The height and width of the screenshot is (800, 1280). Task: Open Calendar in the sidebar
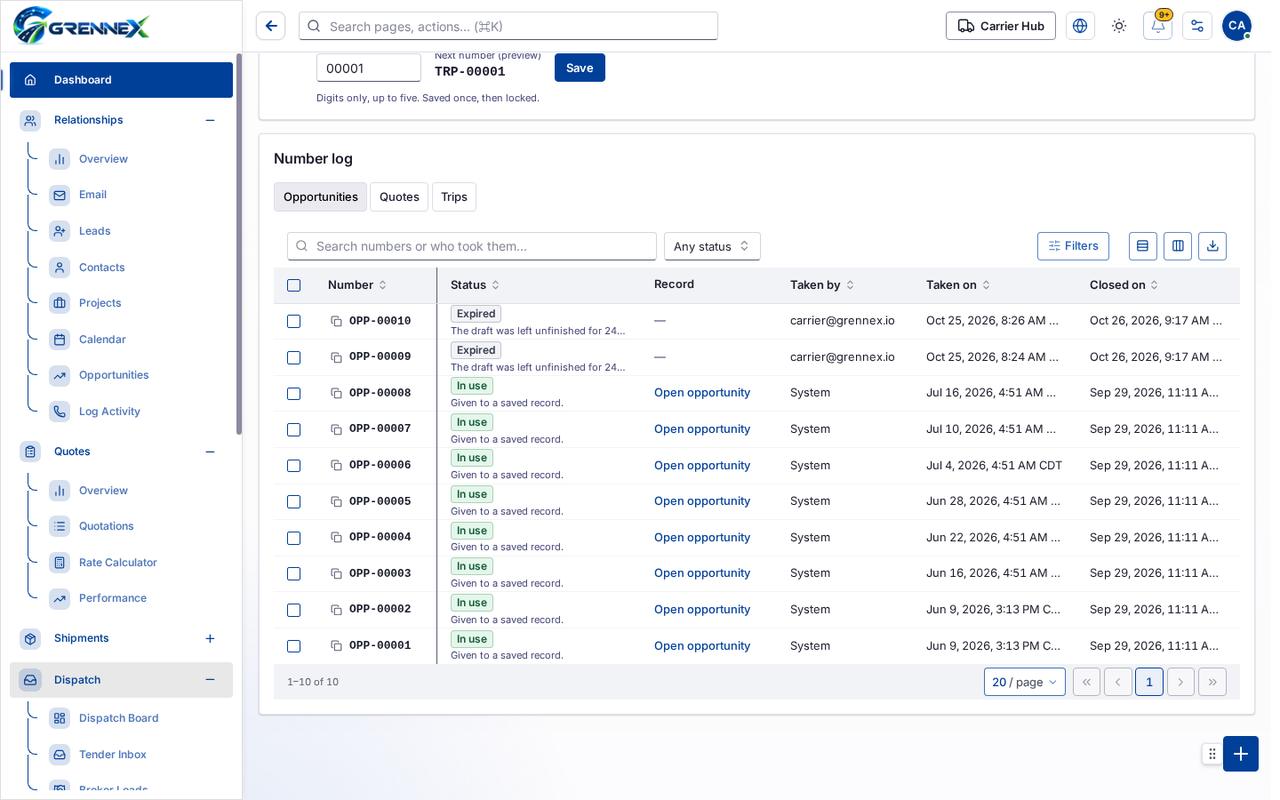coord(102,339)
